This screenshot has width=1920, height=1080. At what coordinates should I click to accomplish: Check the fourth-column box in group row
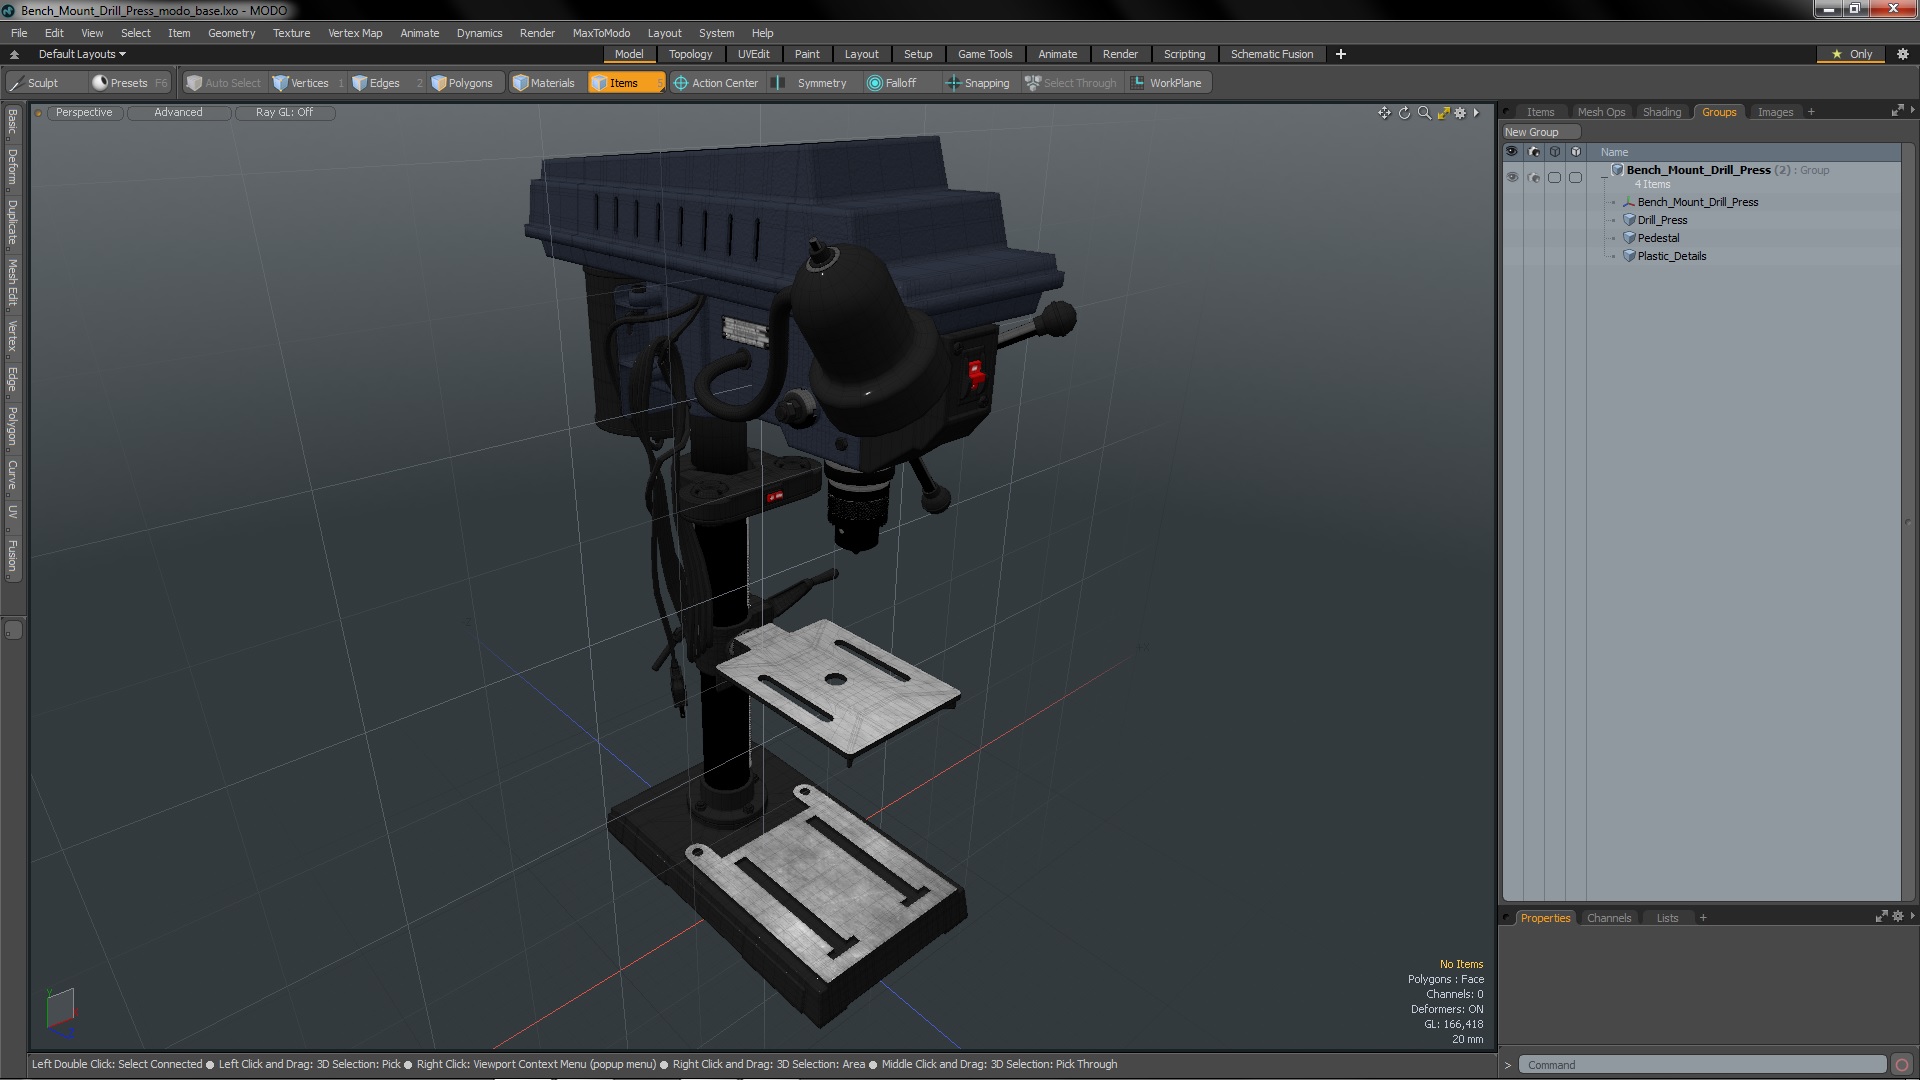[x=1575, y=177]
